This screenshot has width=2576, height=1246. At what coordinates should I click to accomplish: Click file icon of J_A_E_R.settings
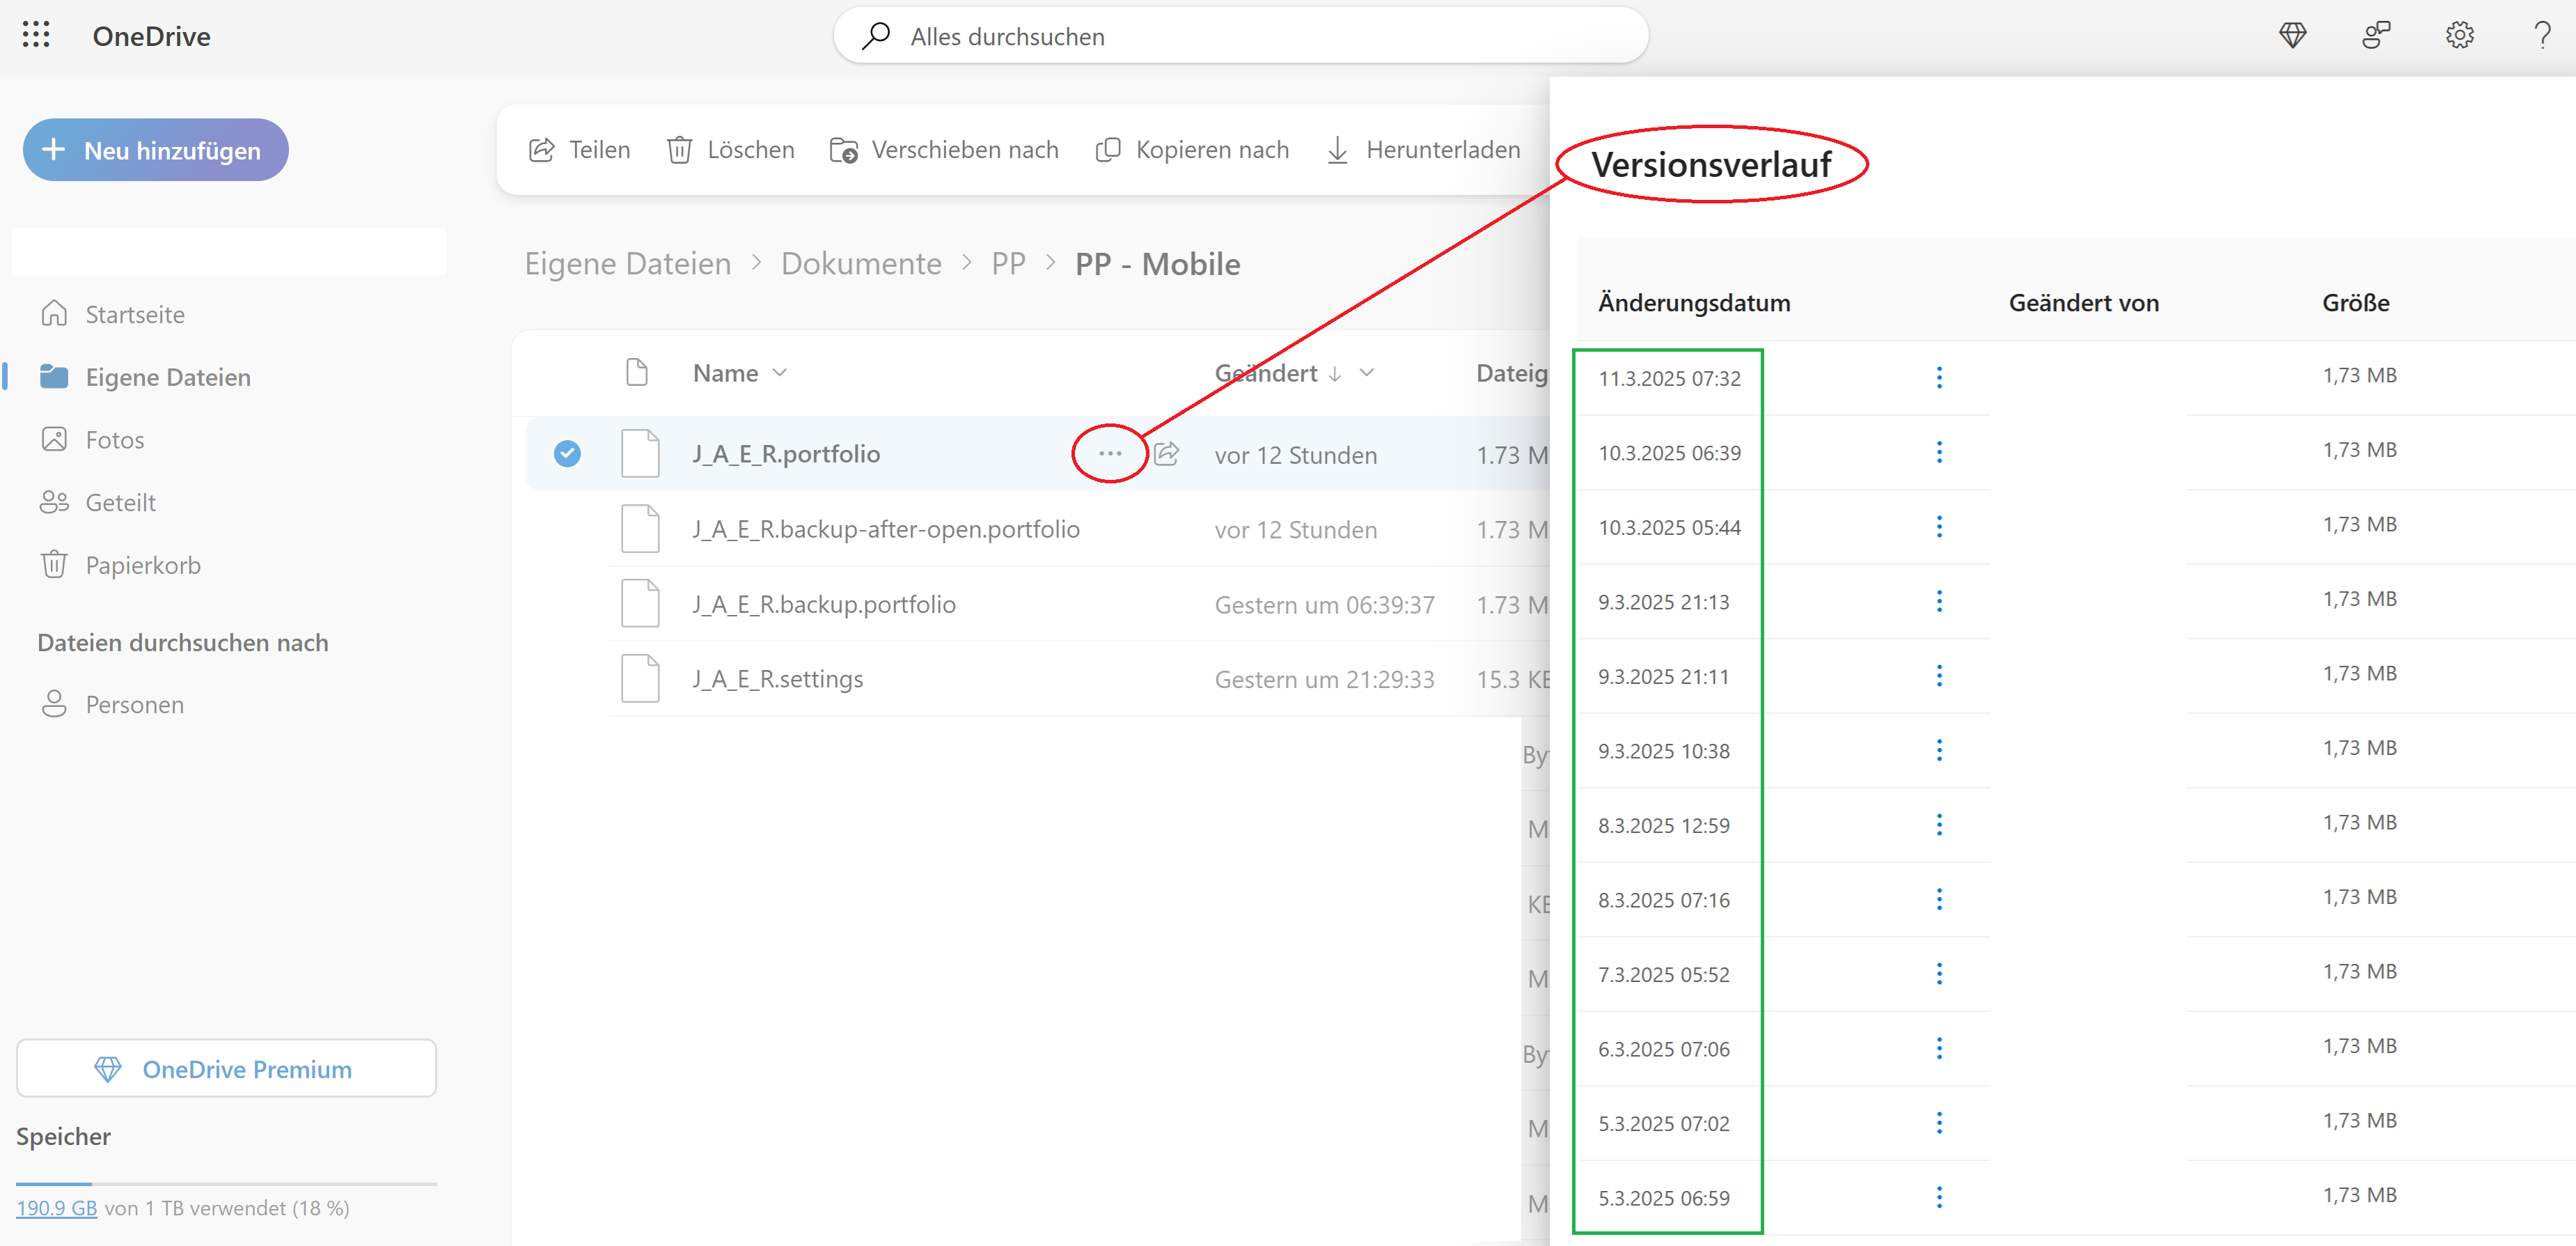(x=640, y=679)
